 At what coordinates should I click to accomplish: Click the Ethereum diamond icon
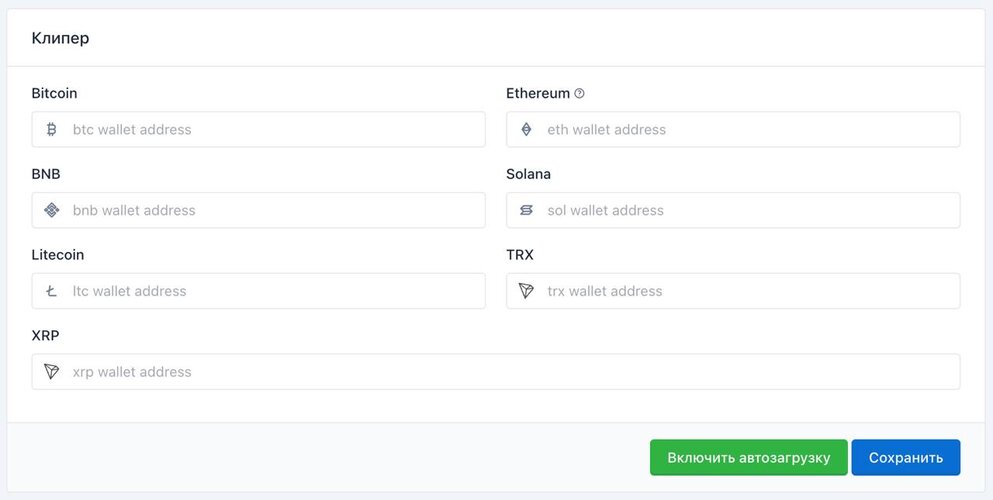(526, 130)
